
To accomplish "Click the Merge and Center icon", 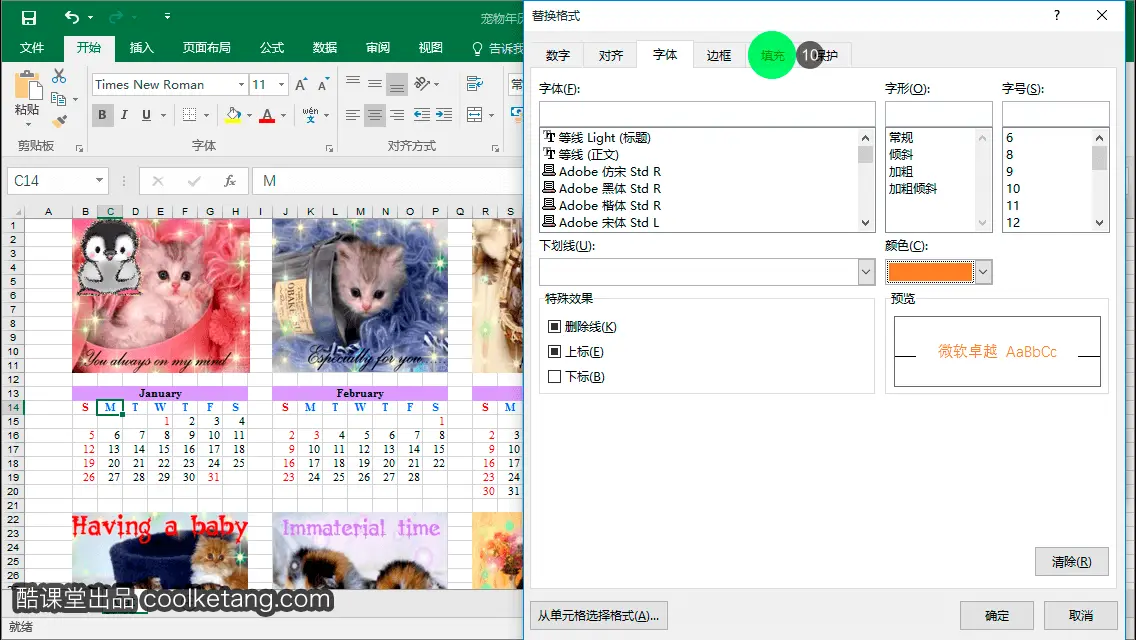I will (475, 115).
